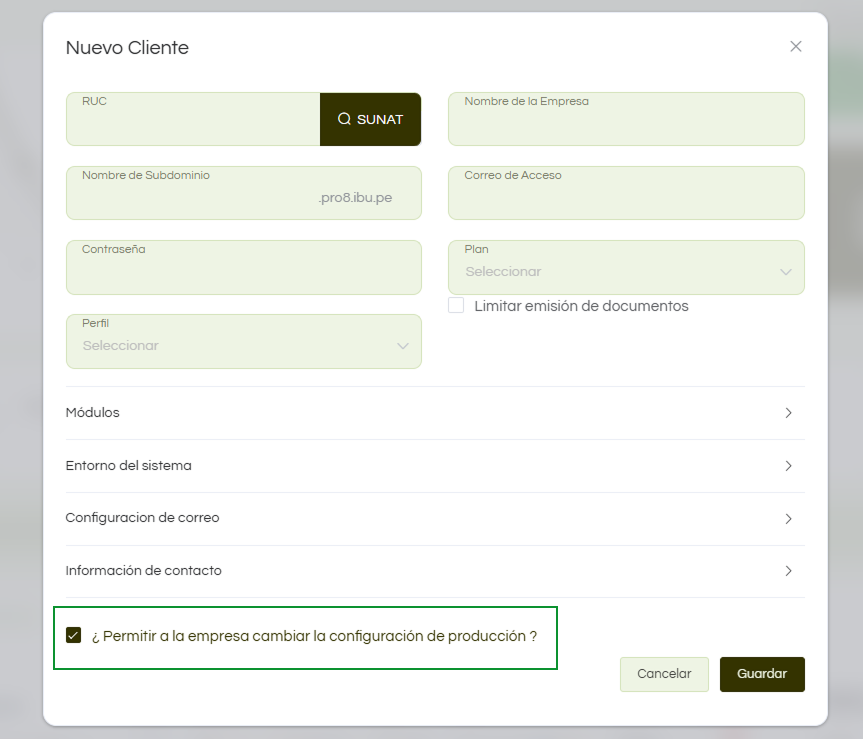This screenshot has height=739, width=863.
Task: Uncheck permitir cambiar configuración de producción
Action: coord(73,635)
